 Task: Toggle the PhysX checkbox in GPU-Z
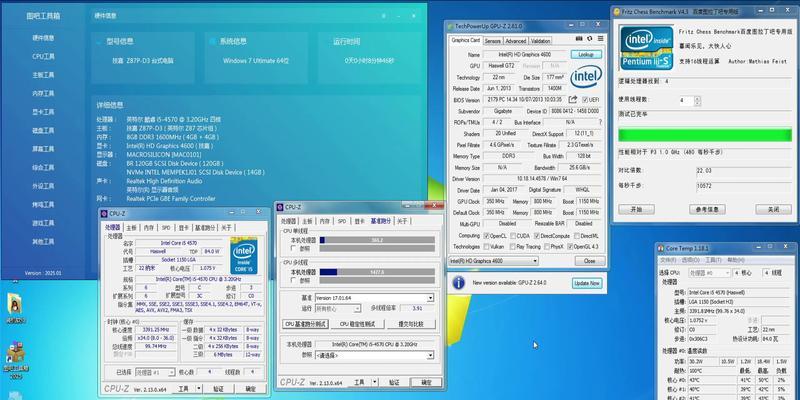546,247
